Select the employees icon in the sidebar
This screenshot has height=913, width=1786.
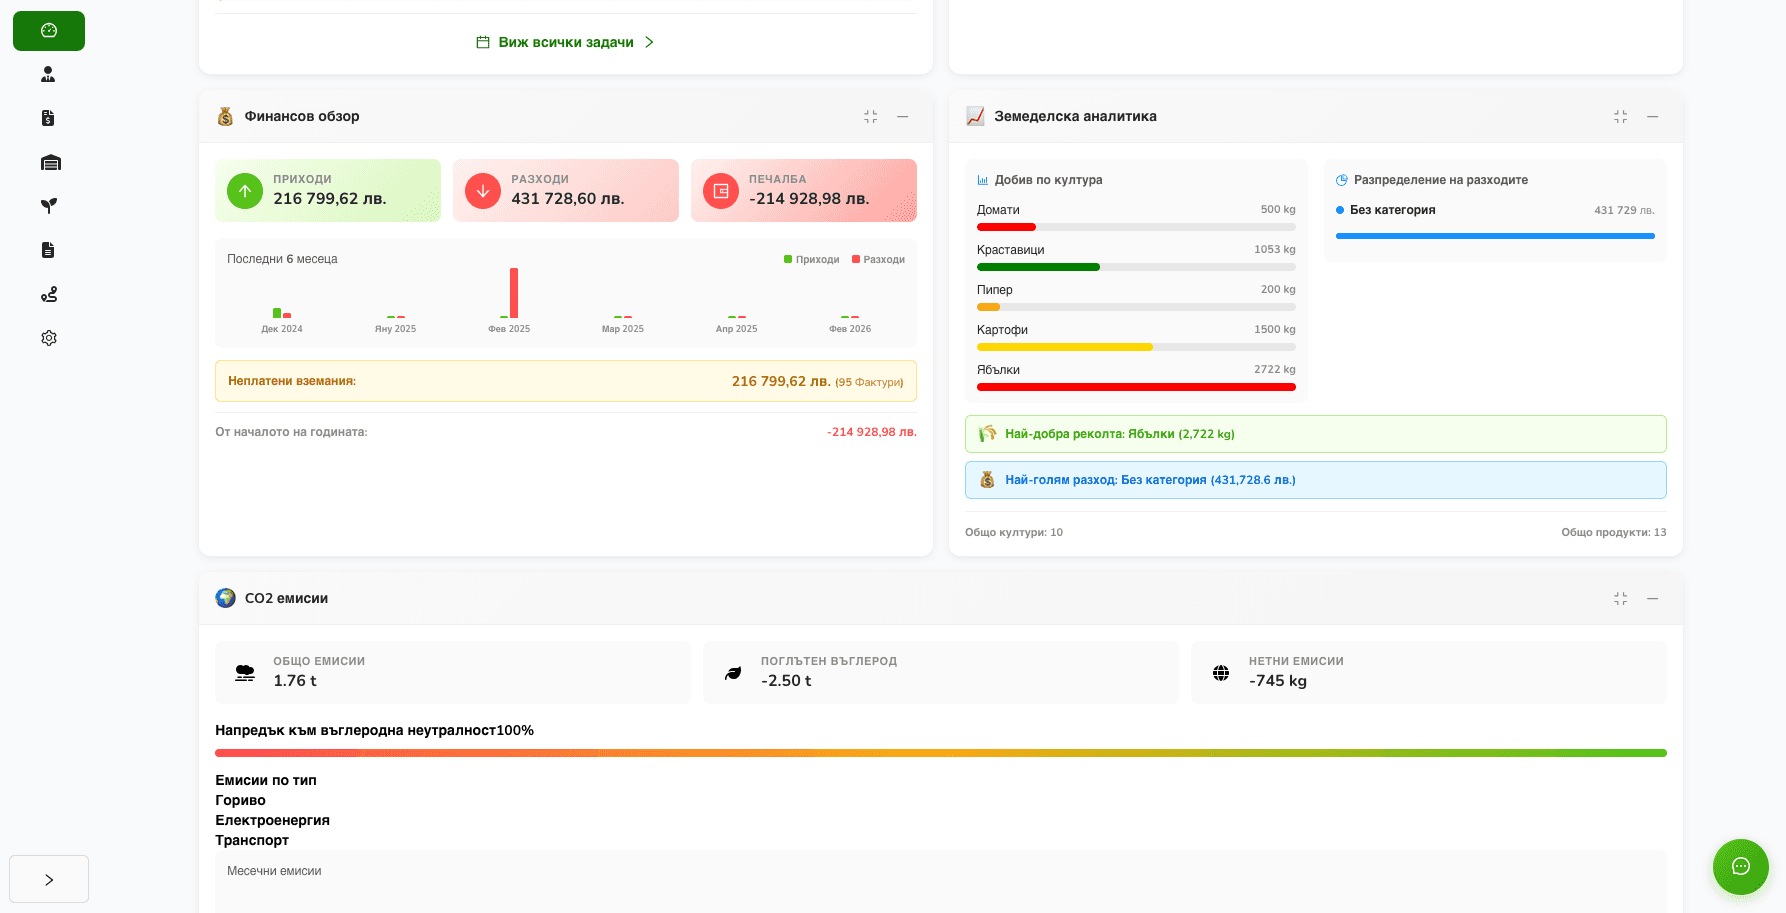pos(48,73)
